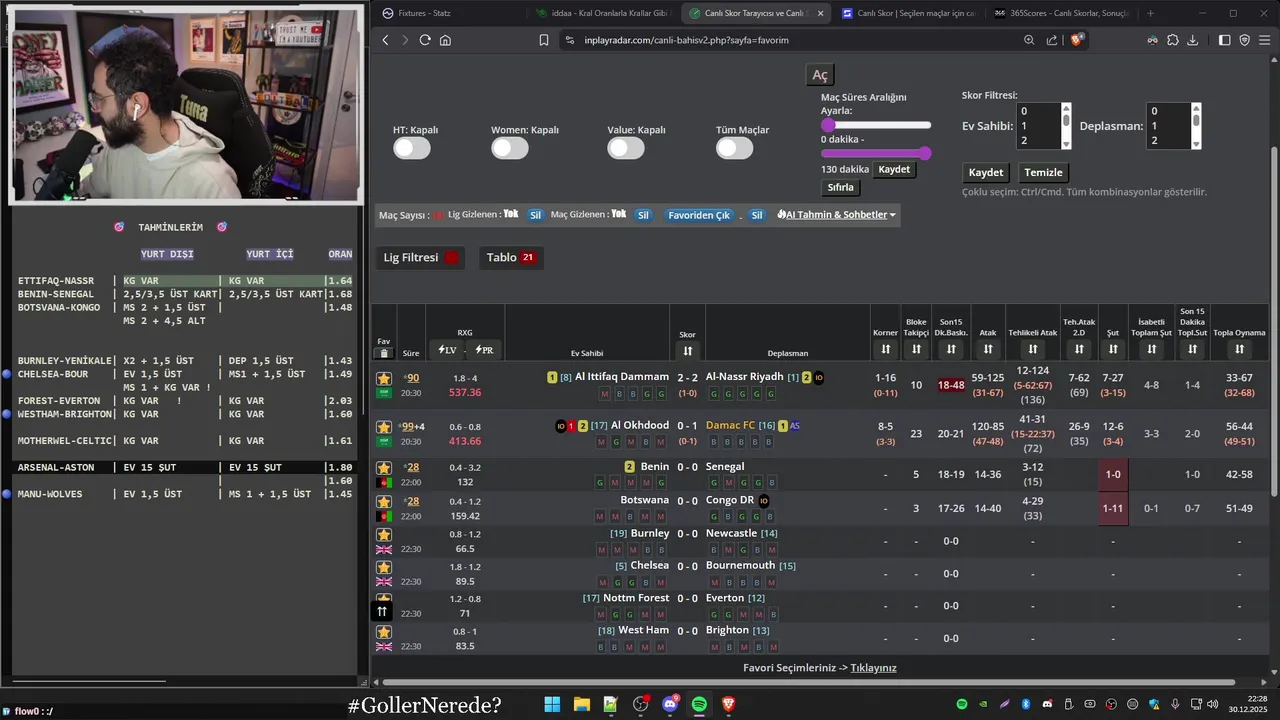Open File Explorer from taskbar
The height and width of the screenshot is (720, 1280).
[x=581, y=705]
